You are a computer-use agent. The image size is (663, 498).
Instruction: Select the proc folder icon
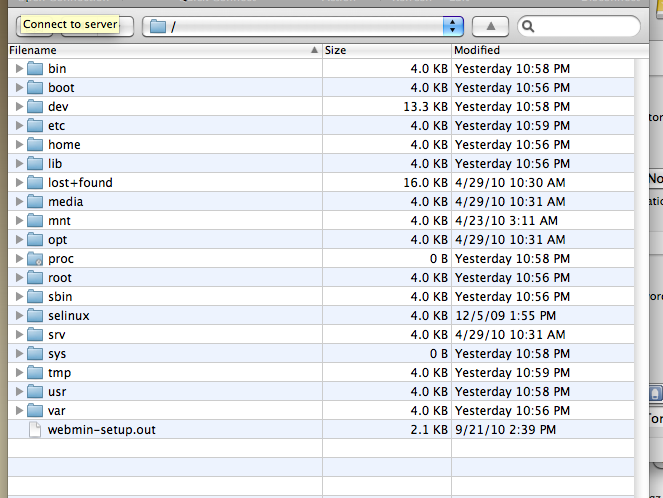click(x=36, y=259)
